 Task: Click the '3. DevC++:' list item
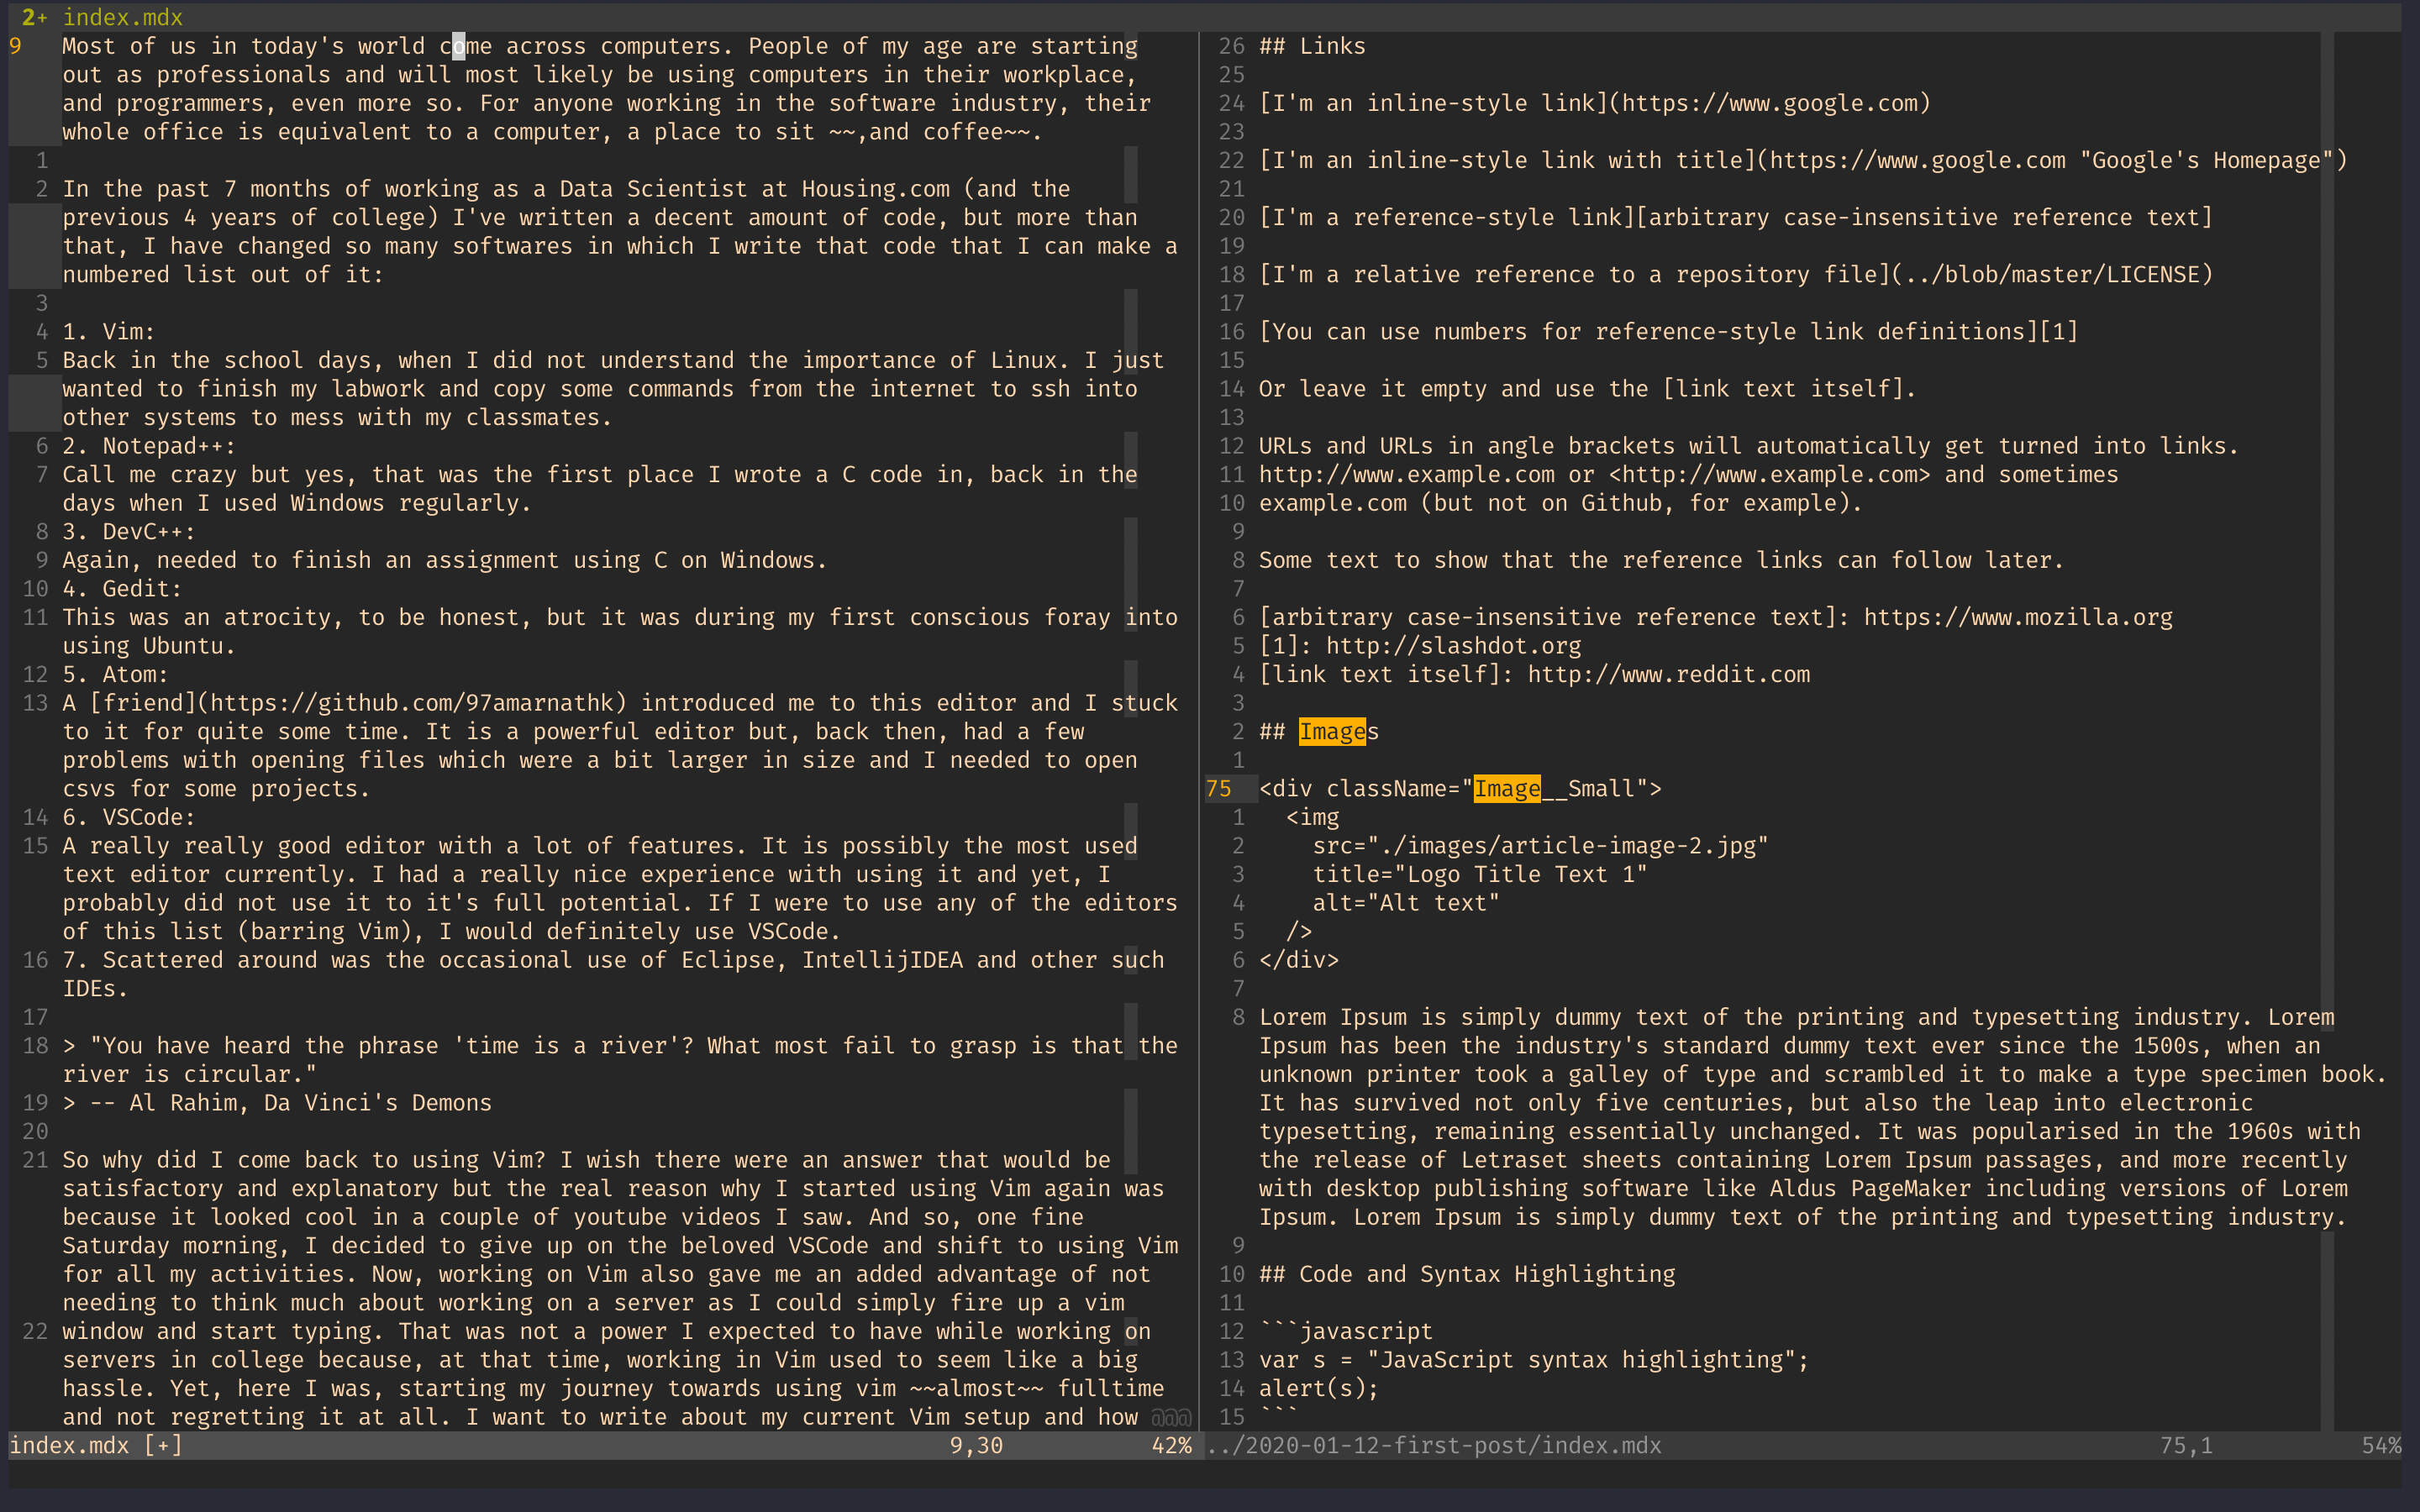point(129,531)
